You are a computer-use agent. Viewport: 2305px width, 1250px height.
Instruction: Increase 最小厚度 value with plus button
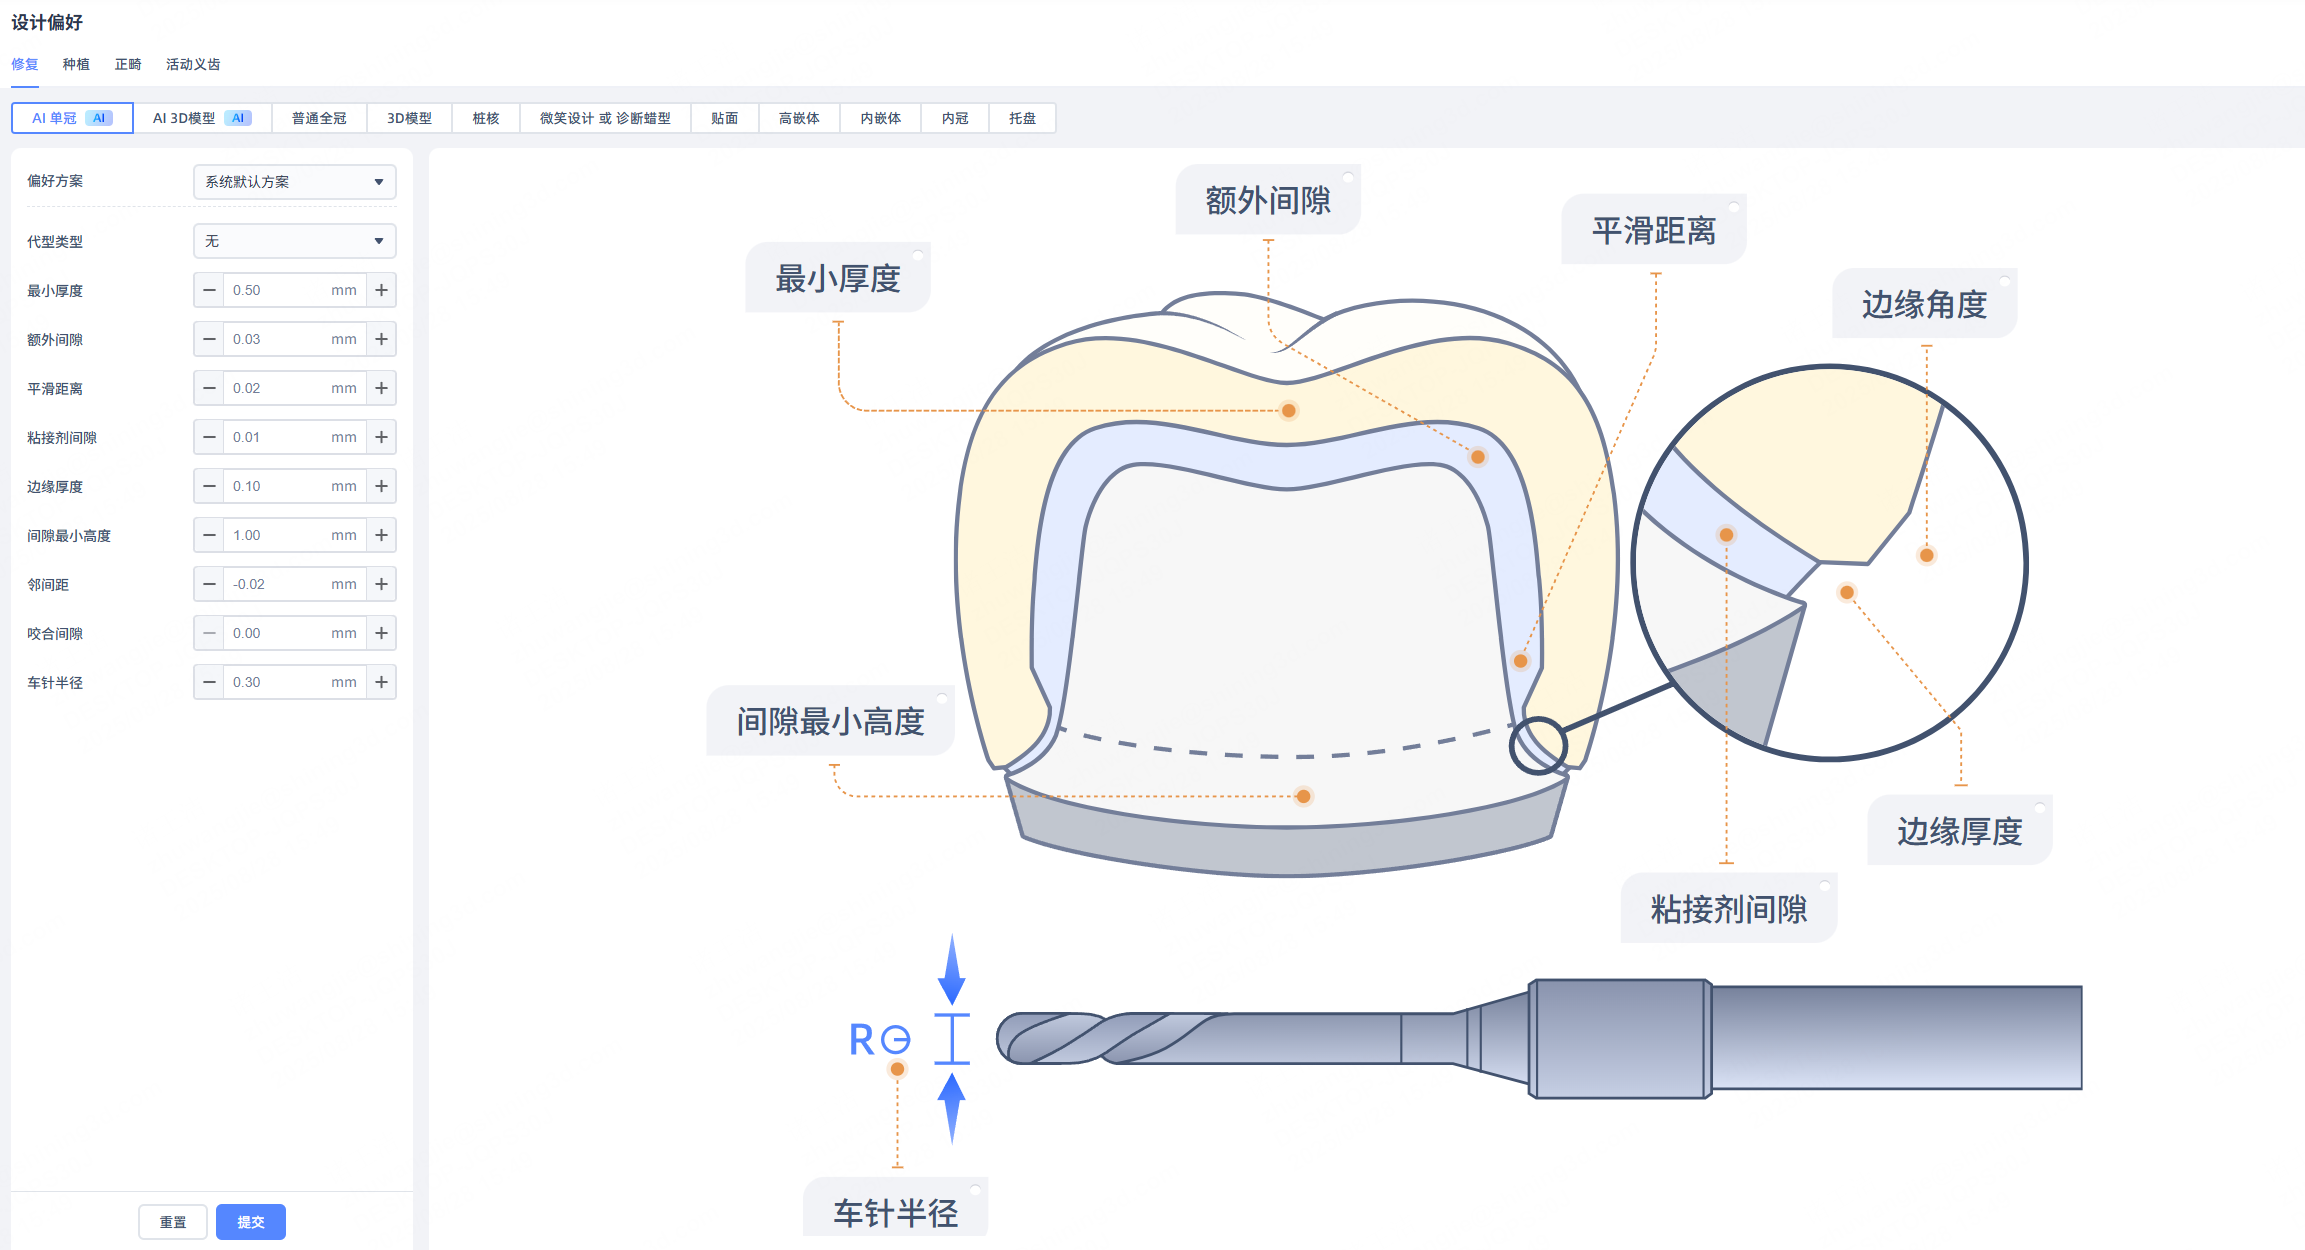click(x=381, y=290)
